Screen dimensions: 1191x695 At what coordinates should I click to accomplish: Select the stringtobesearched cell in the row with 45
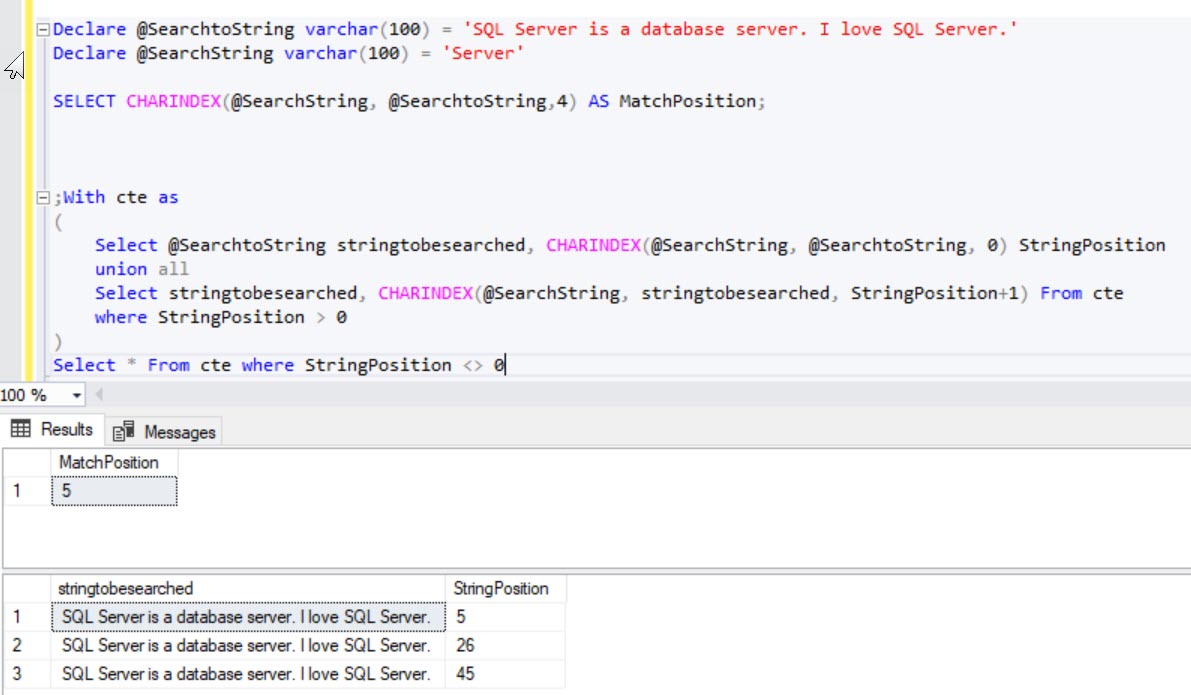248,674
